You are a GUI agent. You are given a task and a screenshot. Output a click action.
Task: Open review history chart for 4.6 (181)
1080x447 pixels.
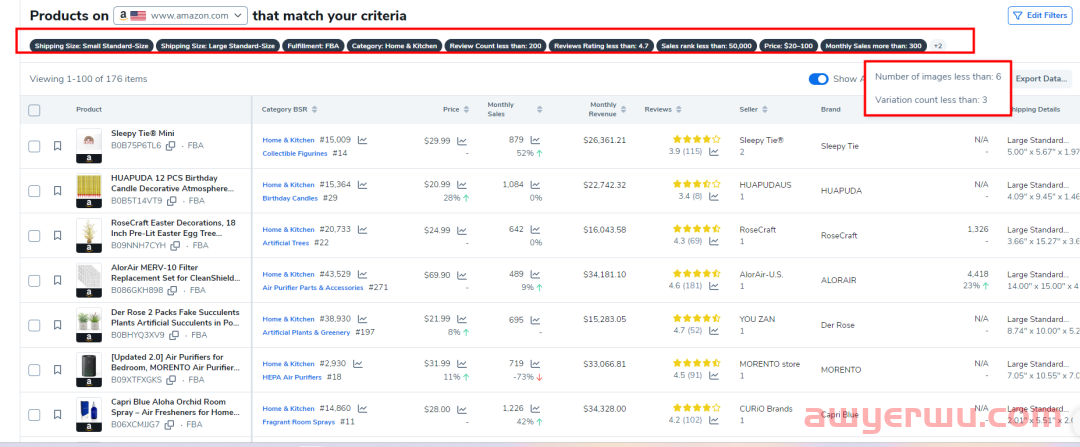pos(714,286)
